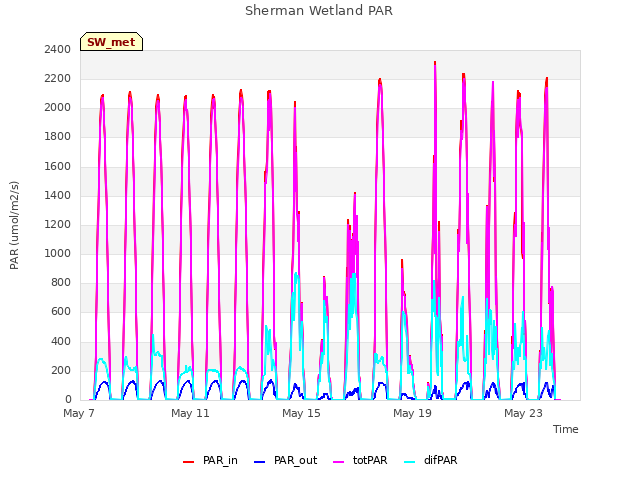This screenshot has width=640, height=480.
Task: Click the SW_met label badge
Action: 111,42
